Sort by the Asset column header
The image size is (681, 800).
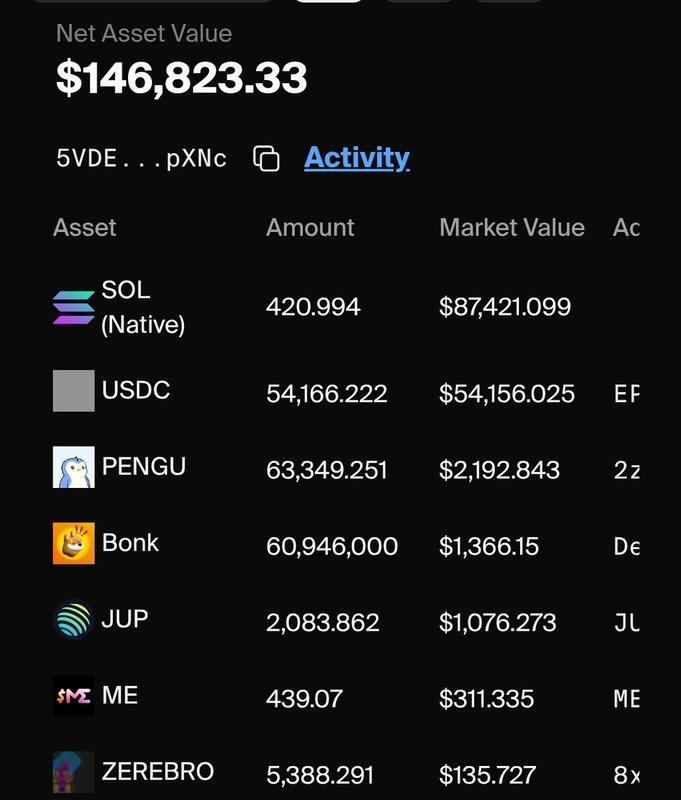click(x=85, y=228)
